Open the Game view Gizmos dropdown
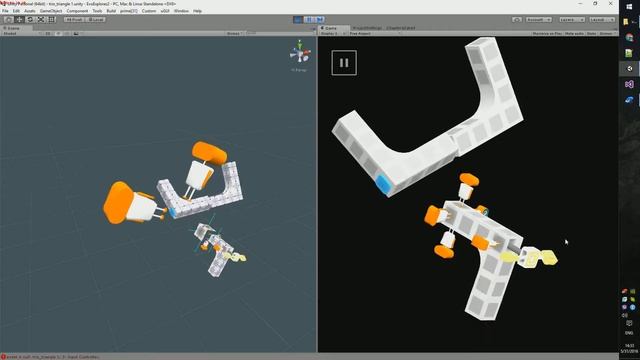The height and width of the screenshot is (360, 640). (x=607, y=33)
